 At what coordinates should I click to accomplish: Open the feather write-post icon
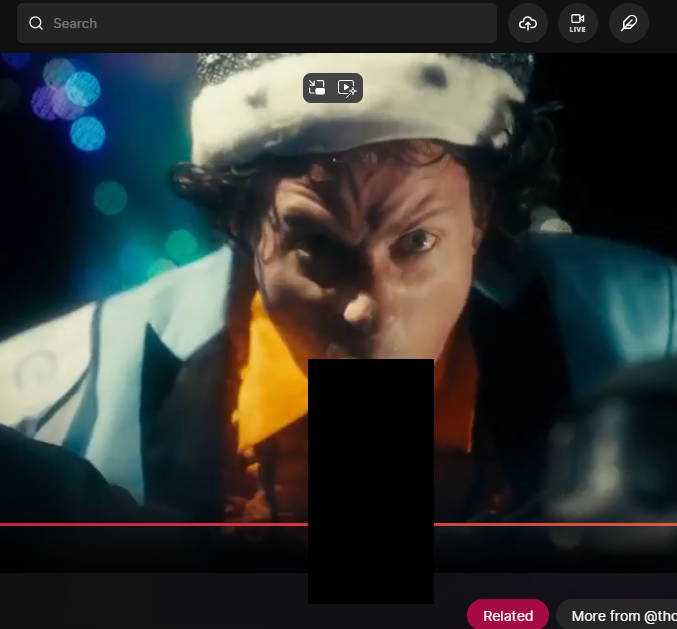point(629,23)
